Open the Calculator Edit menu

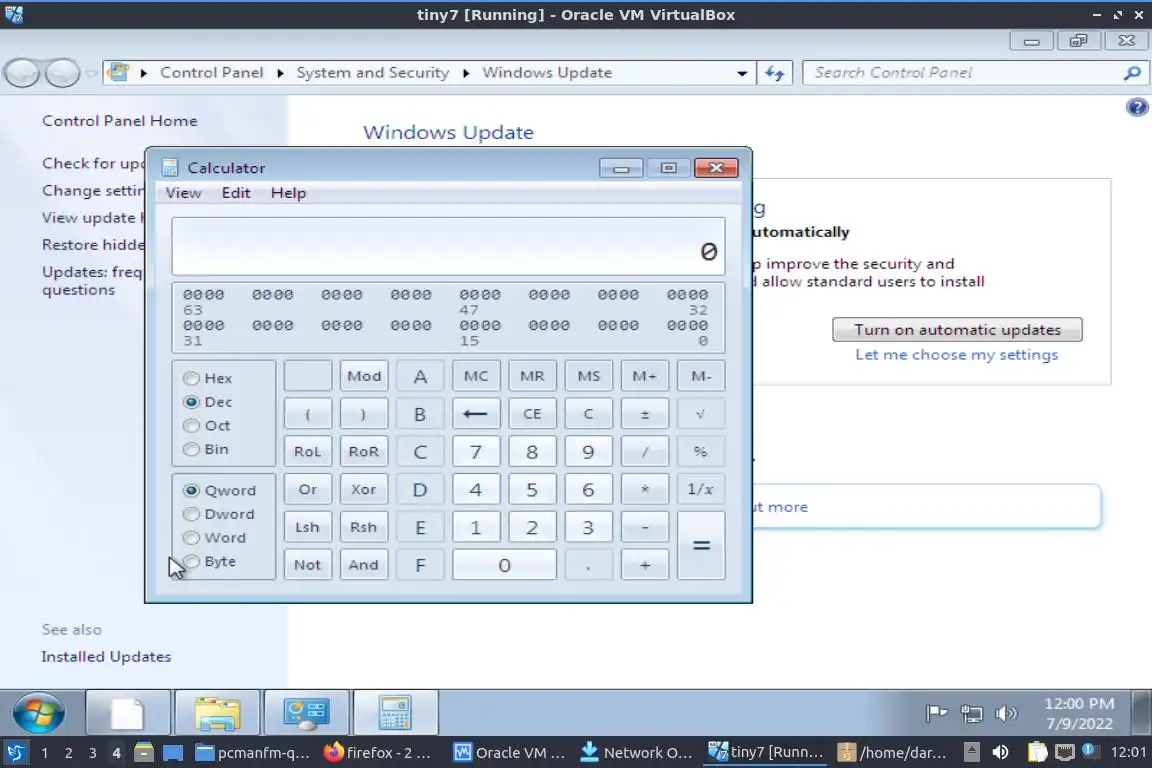236,193
